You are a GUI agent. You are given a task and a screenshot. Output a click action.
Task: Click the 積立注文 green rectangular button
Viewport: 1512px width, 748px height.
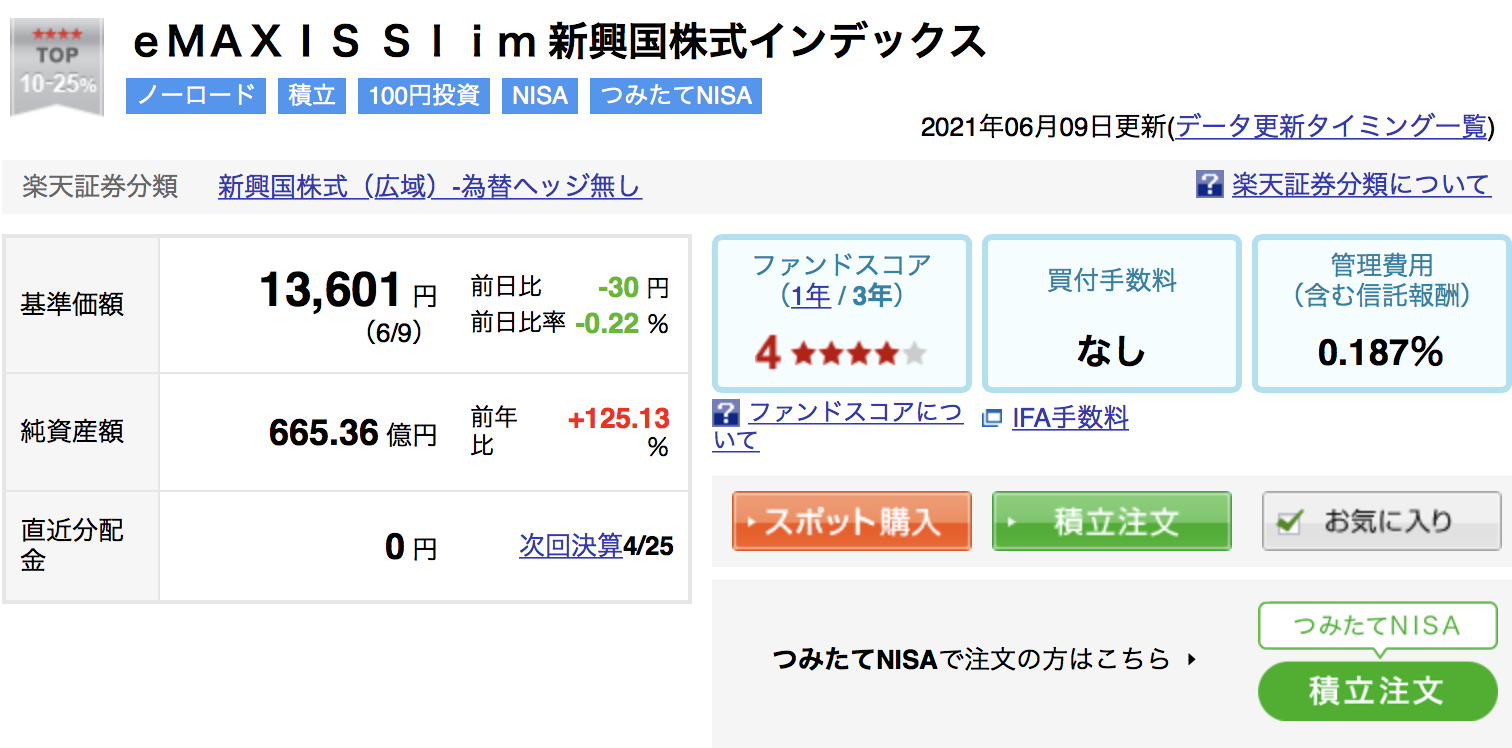(x=1111, y=521)
